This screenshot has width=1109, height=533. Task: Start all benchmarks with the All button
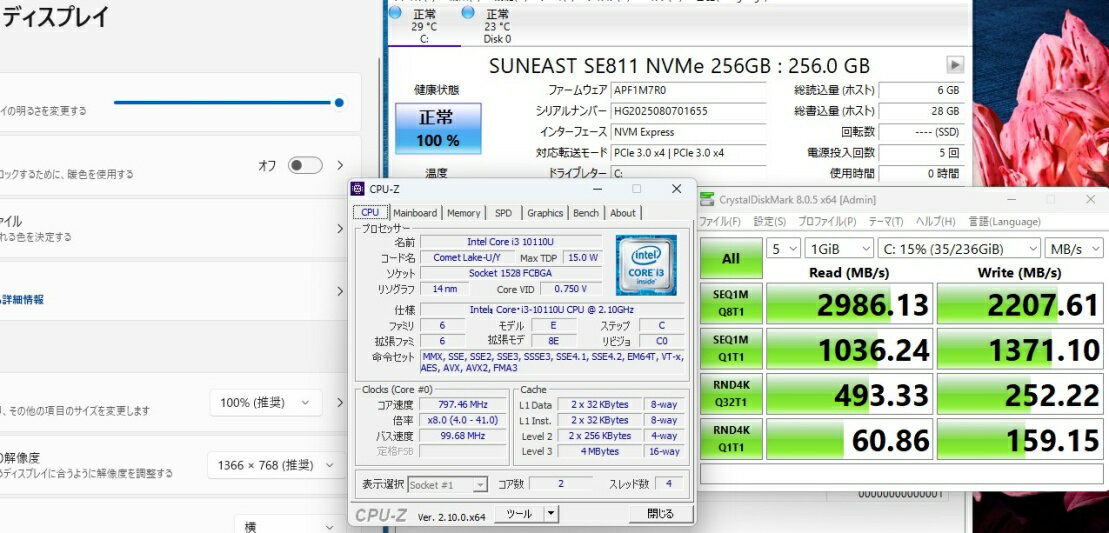731,259
